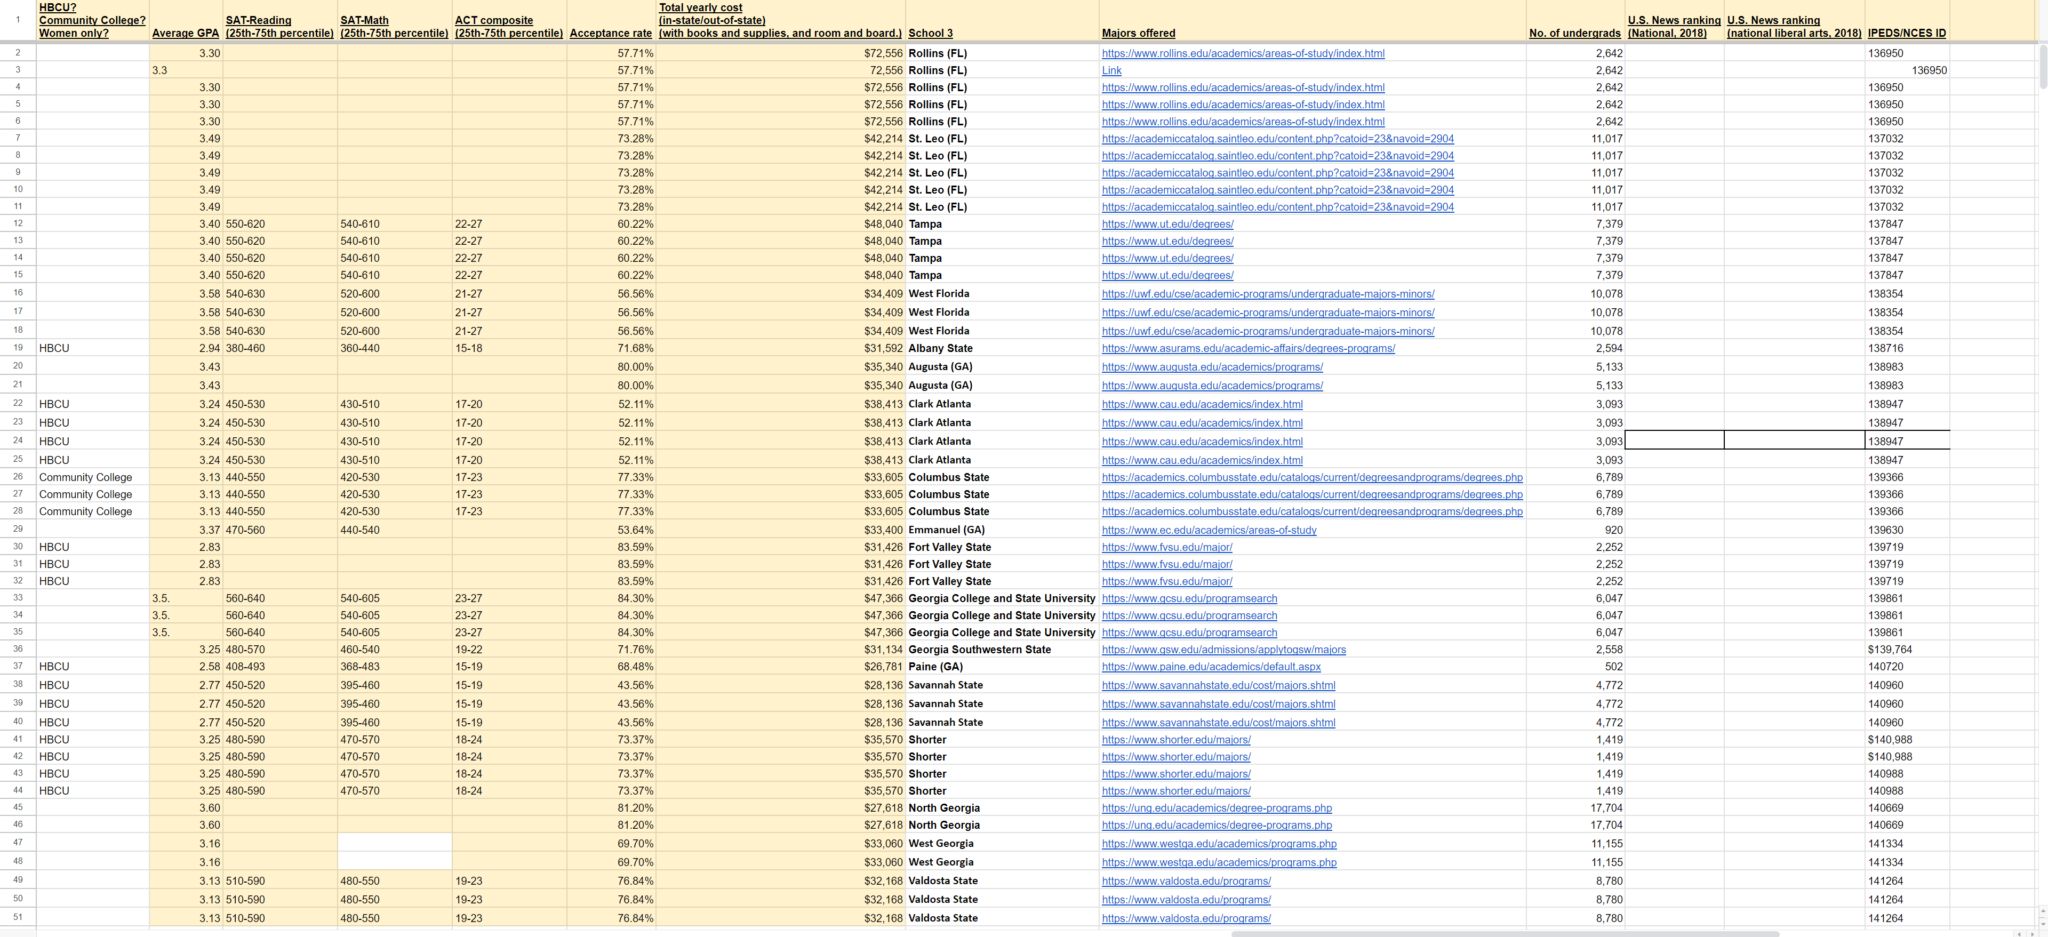
Task: Select the 'Total yearly cost' header cell
Action: 780,21
